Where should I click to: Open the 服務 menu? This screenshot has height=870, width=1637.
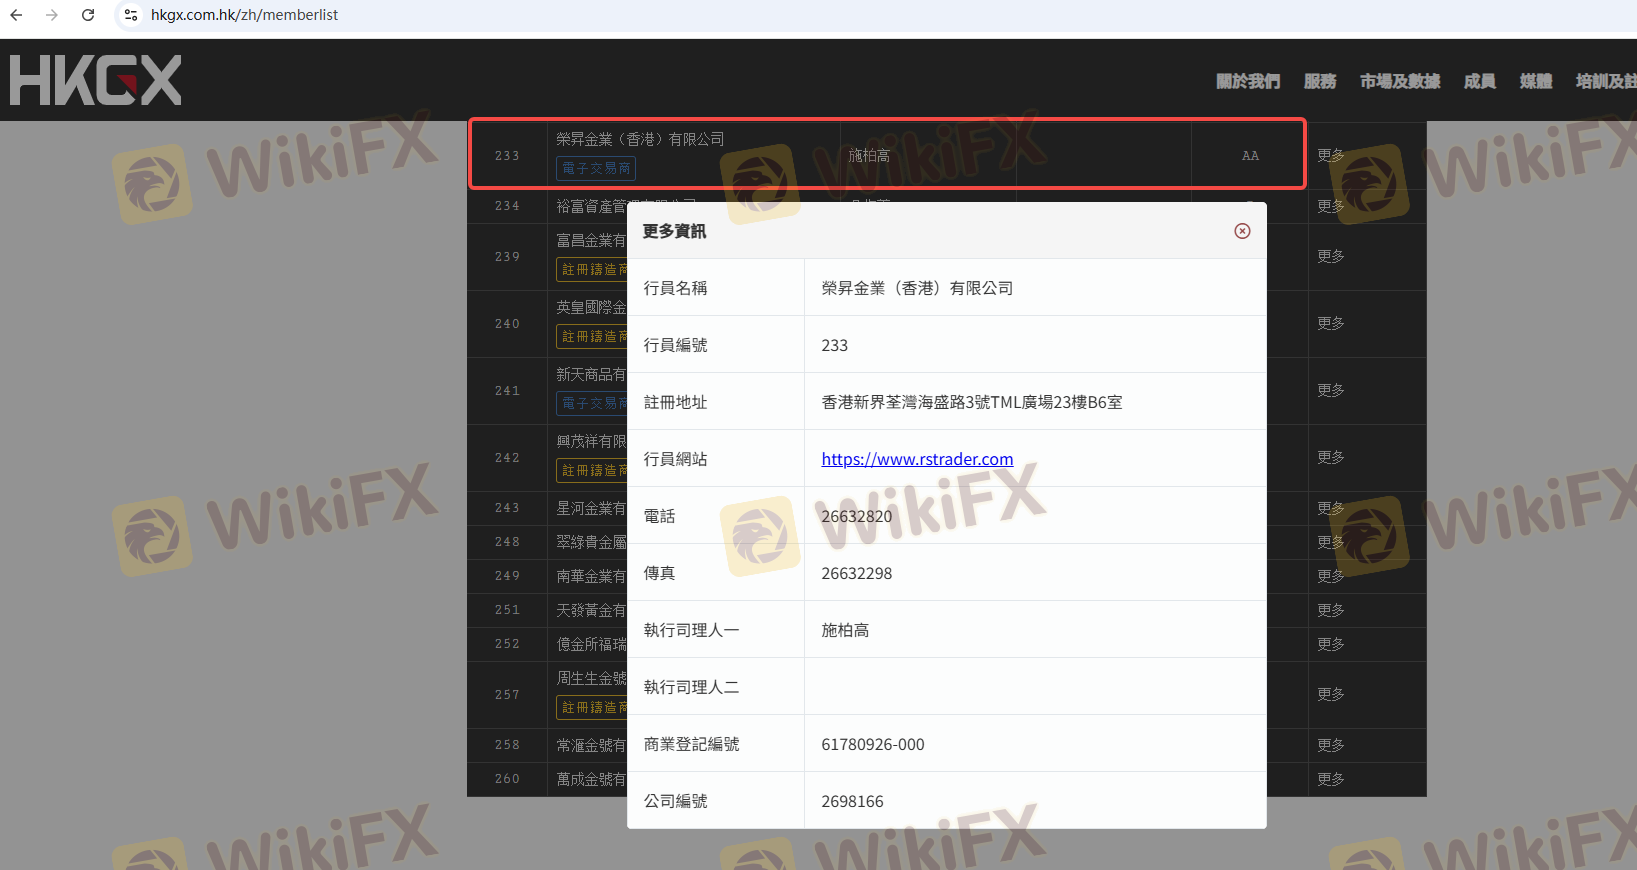click(1319, 82)
